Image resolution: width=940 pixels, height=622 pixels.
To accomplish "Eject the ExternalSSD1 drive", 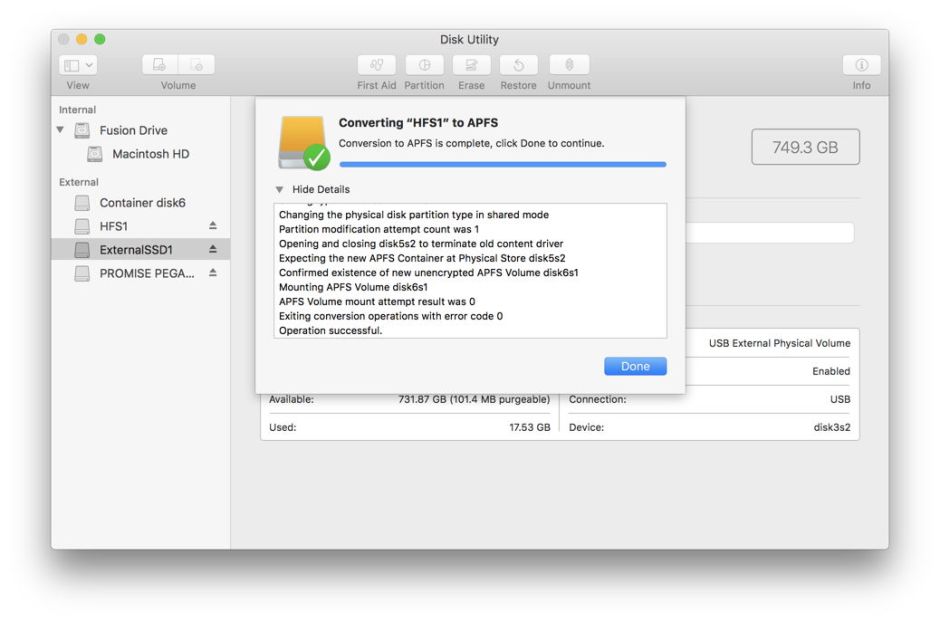I will [211, 249].
